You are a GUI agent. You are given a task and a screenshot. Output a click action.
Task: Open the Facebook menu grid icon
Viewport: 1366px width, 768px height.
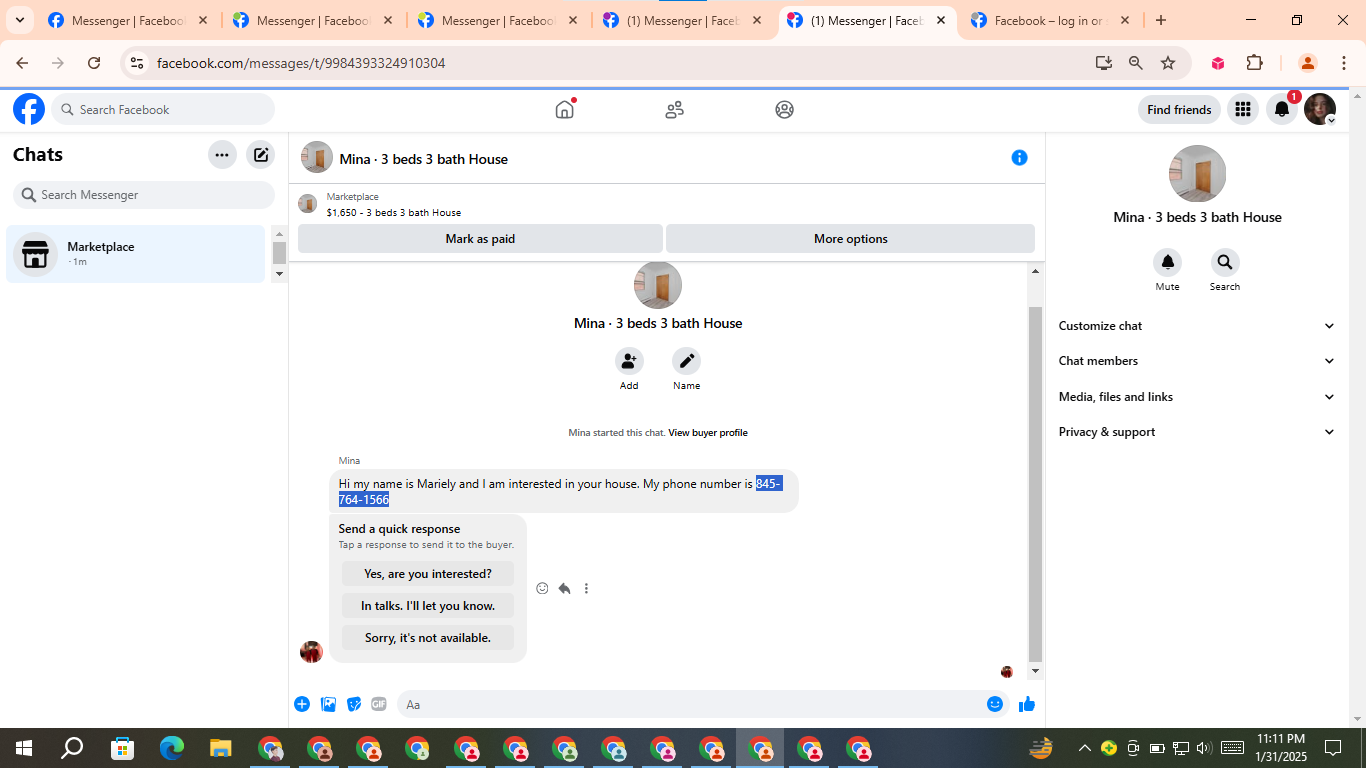click(x=1243, y=109)
